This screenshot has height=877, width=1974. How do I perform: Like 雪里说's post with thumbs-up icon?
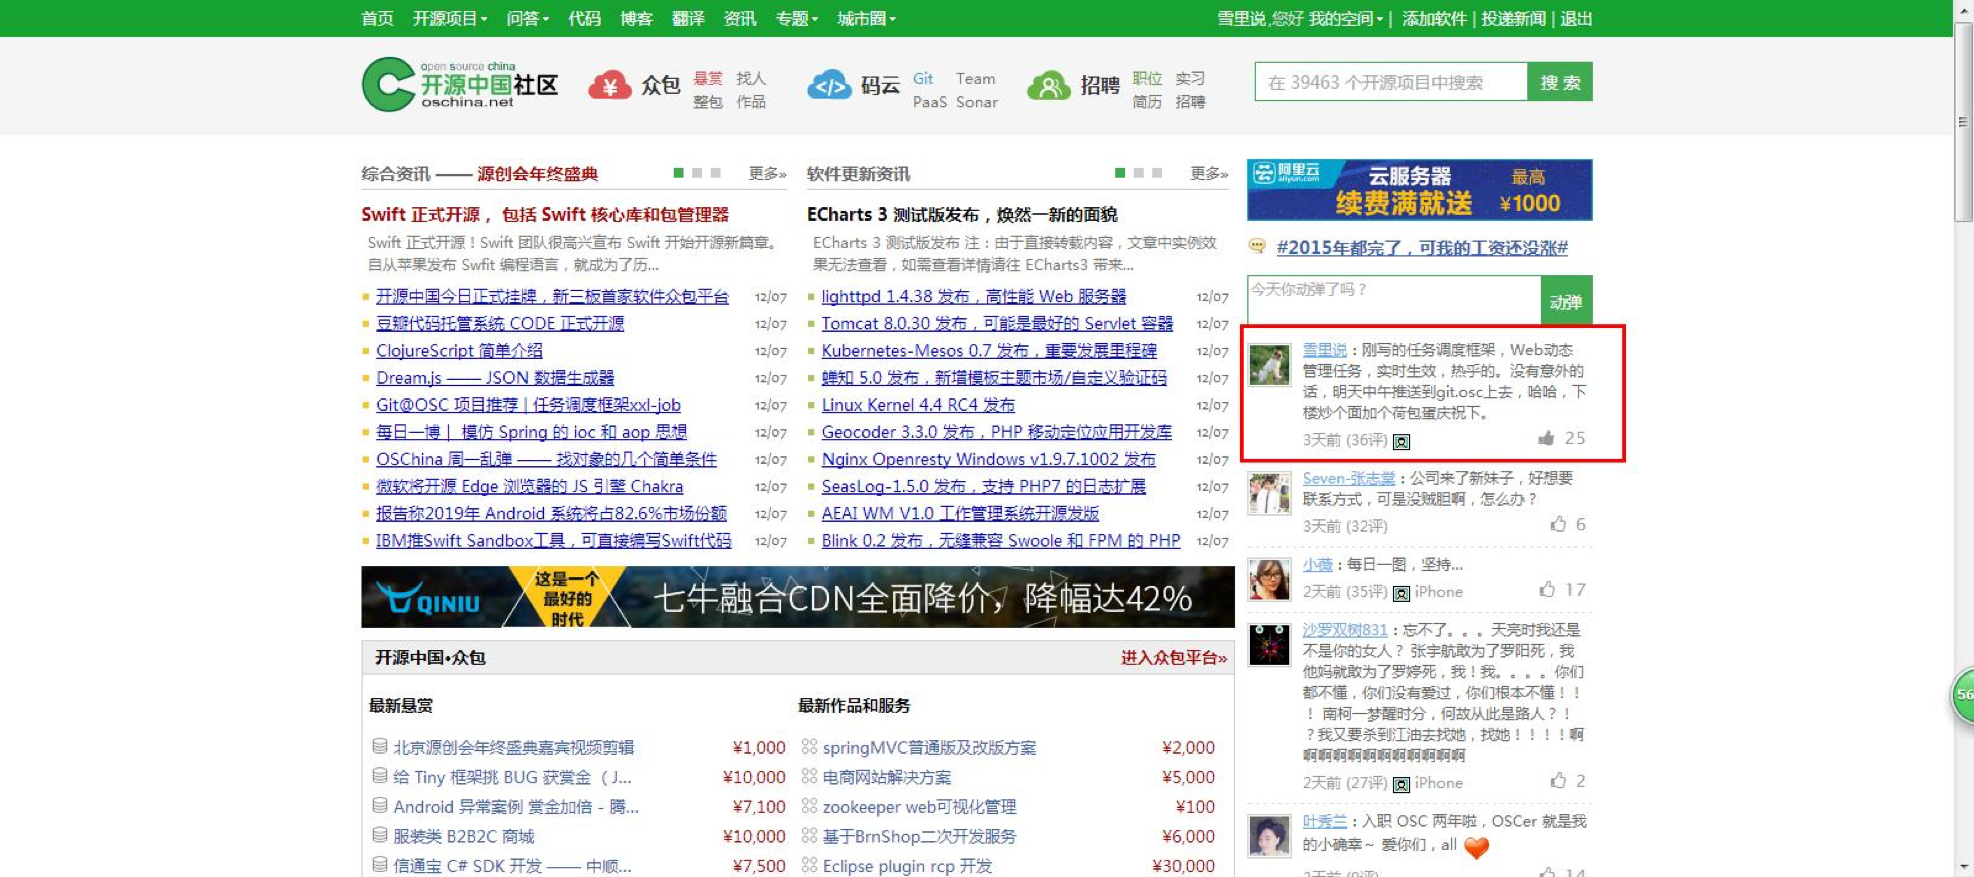(1546, 438)
